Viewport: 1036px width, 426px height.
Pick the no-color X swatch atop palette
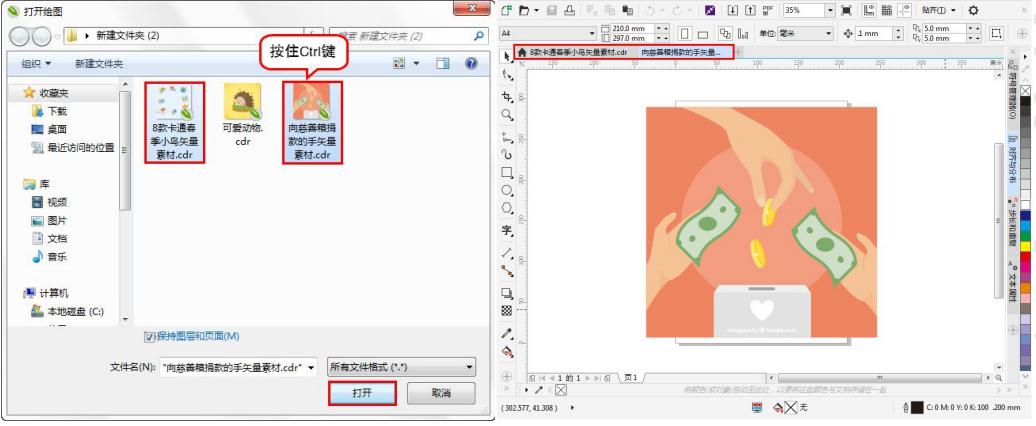point(1025,90)
